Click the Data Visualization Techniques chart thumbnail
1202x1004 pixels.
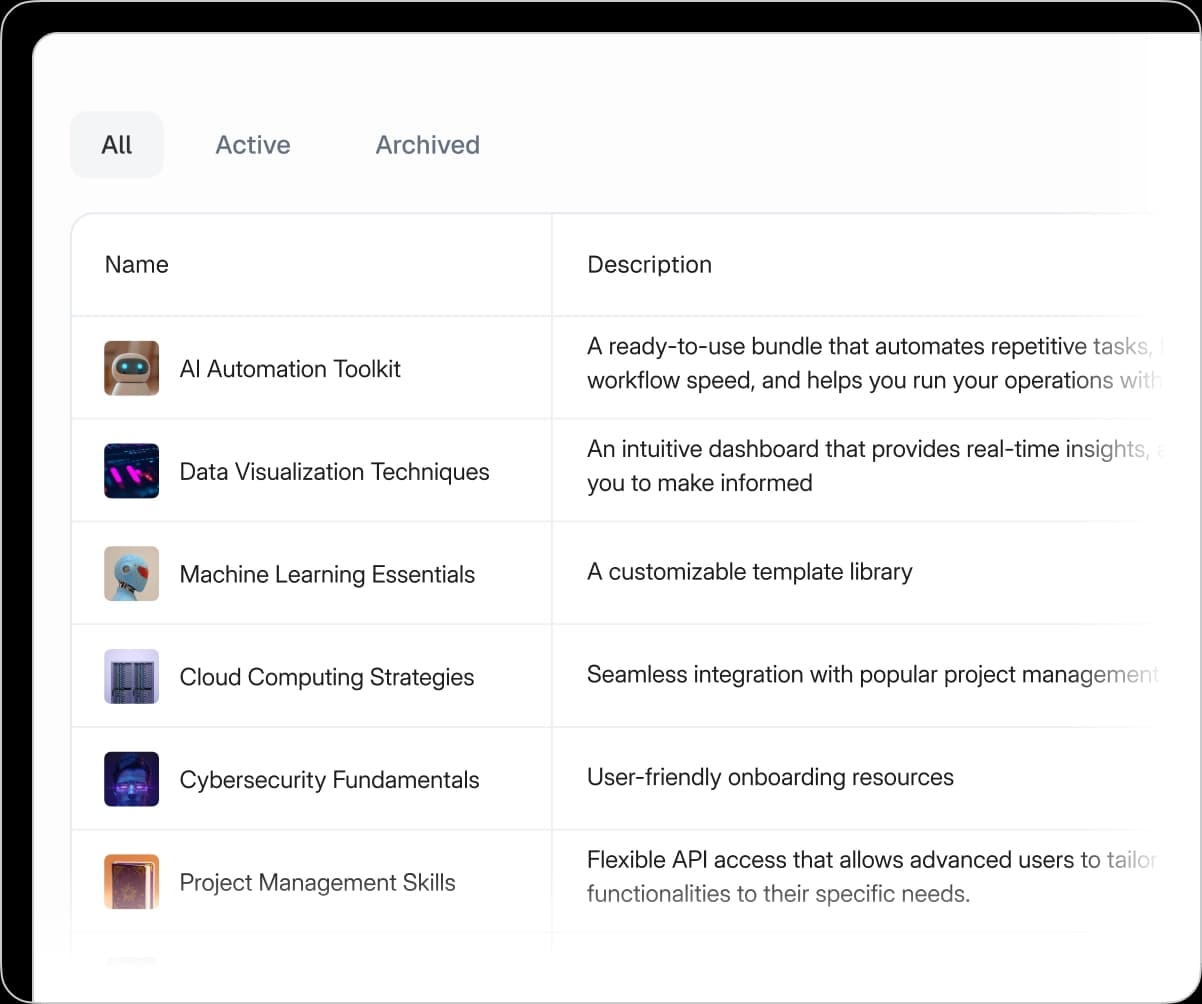coord(131,470)
